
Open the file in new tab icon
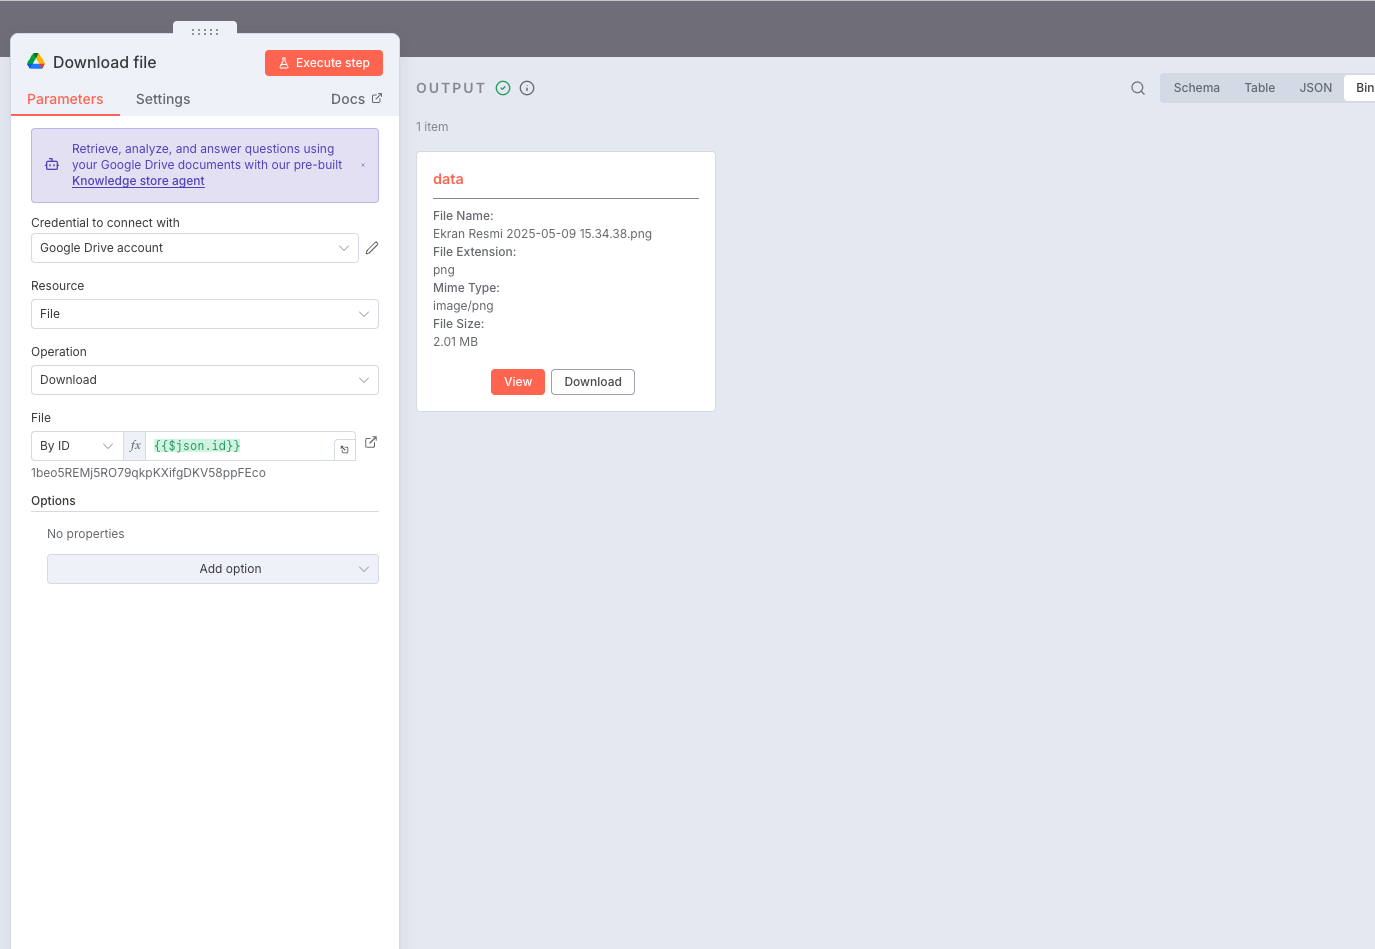pos(371,442)
